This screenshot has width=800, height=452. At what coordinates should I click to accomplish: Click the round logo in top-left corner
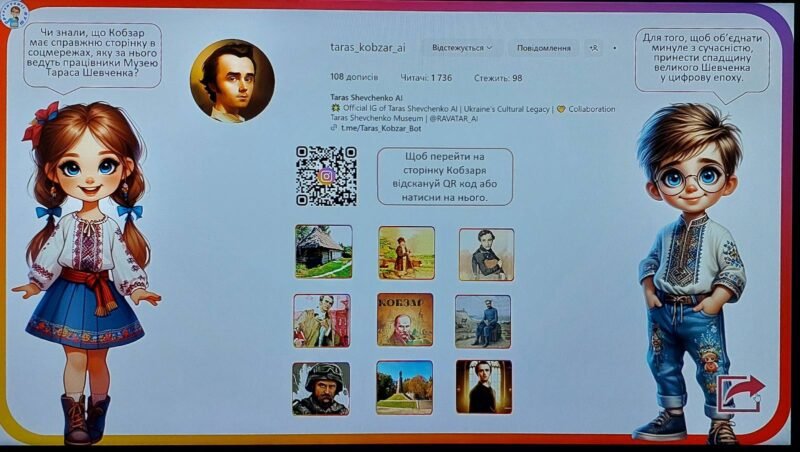coord(15,14)
